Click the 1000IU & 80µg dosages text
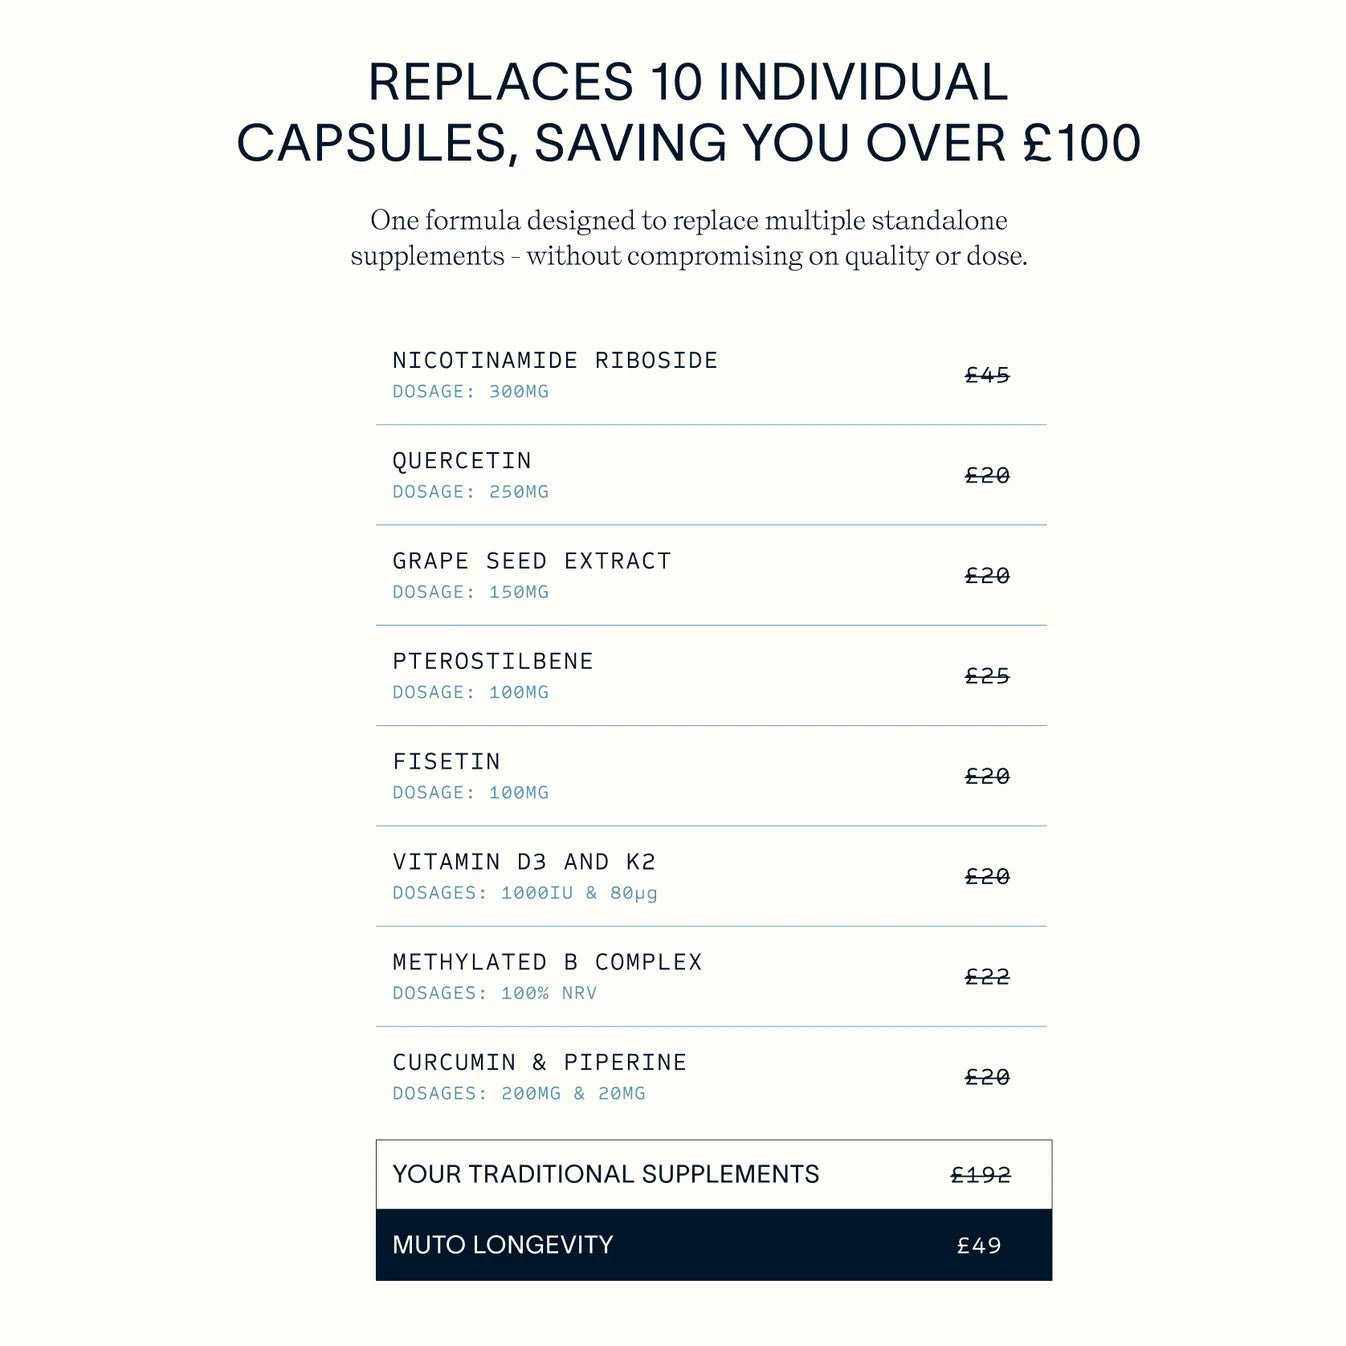Image resolution: width=1346 pixels, height=1346 pixels. pyautogui.click(x=525, y=893)
